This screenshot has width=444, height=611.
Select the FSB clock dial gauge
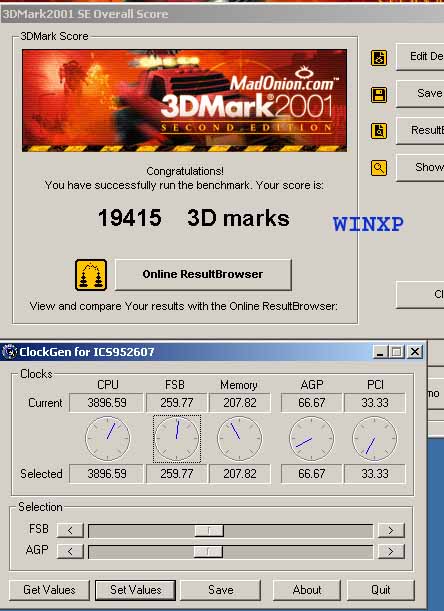[177, 439]
